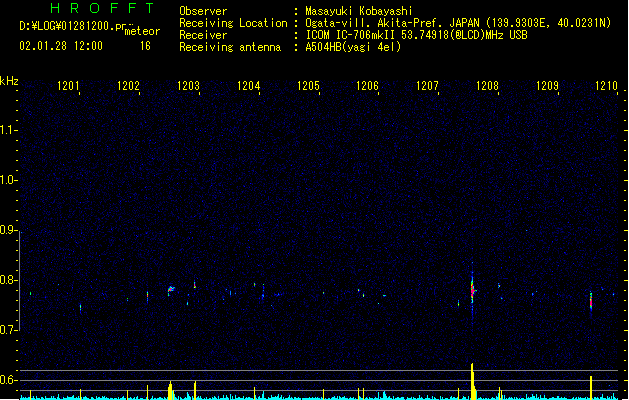Screen dimensions: 629x400
Task: Click the 1.1 kHz frequency label
Action: [8, 130]
